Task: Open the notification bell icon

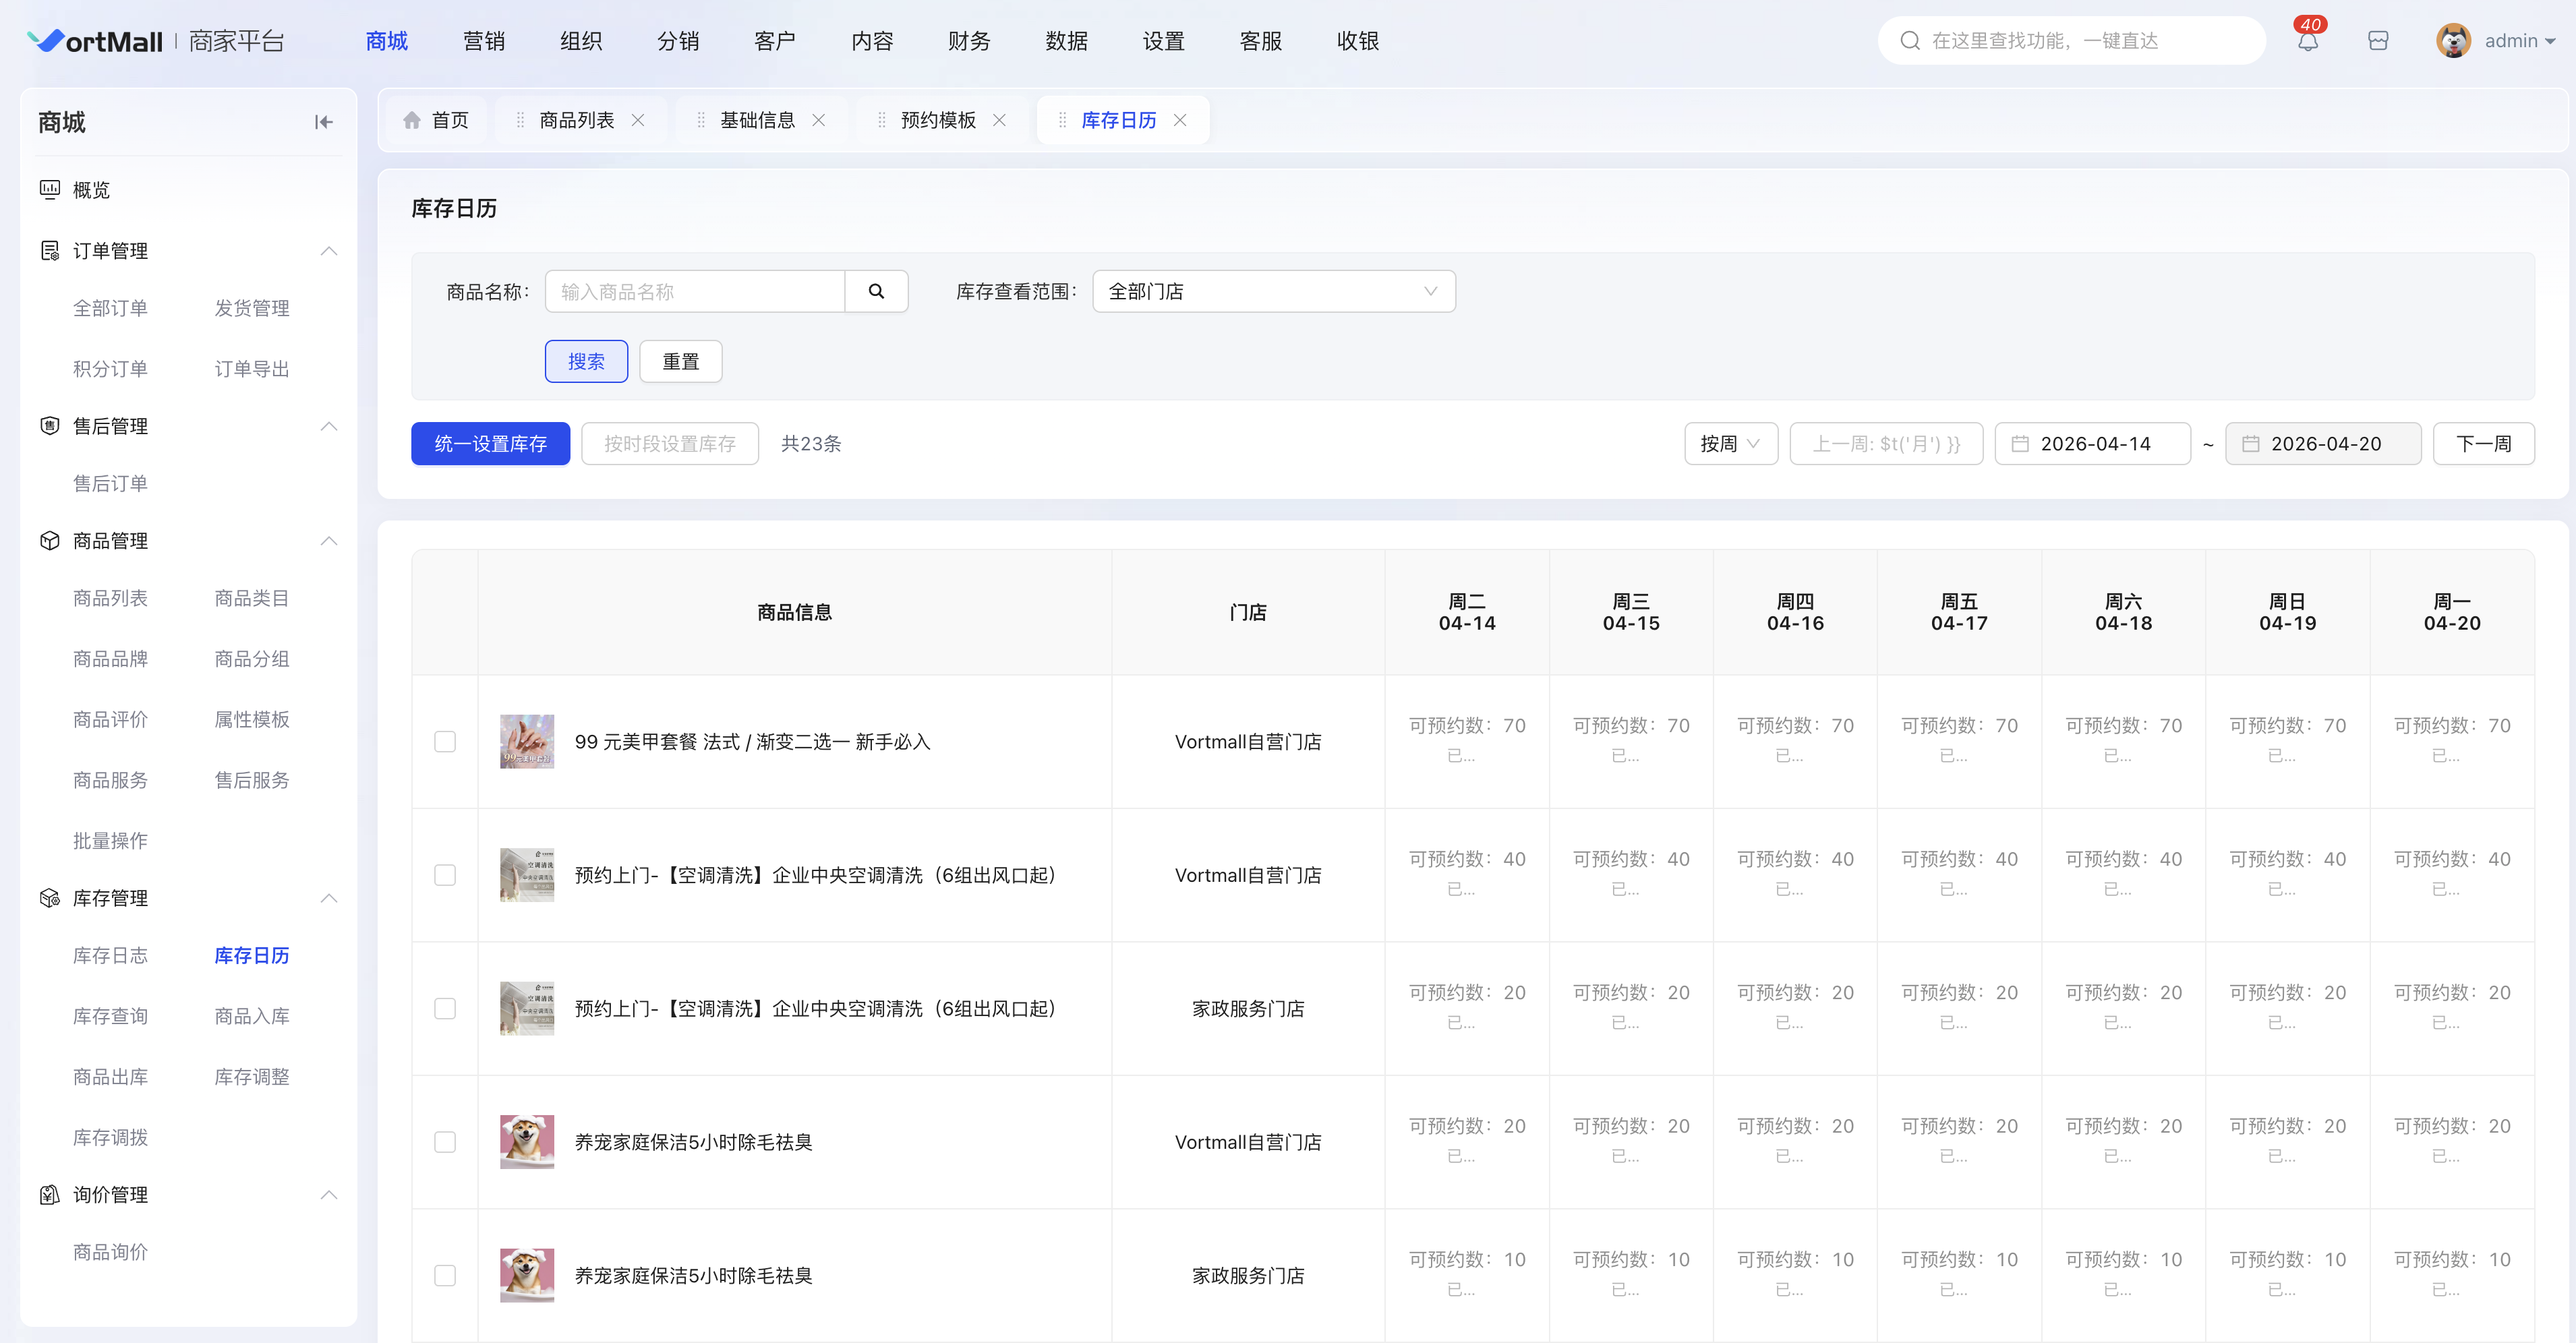Action: click(x=2307, y=42)
